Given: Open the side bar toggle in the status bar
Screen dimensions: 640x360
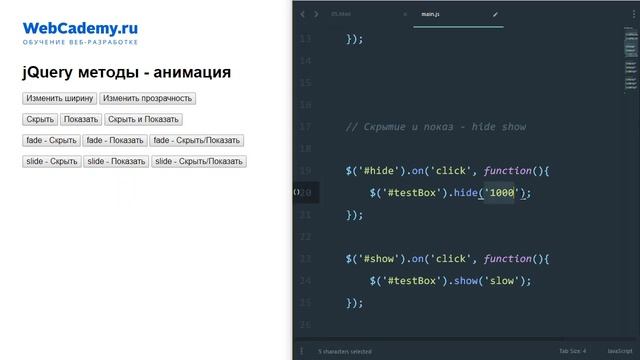Looking at the screenshot, I should [302, 351].
